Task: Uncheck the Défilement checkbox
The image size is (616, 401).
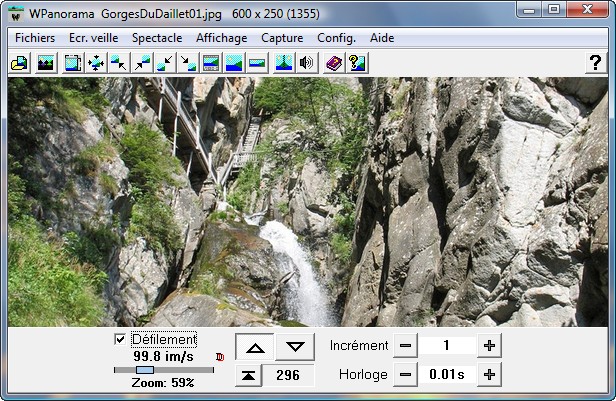Action: [120, 339]
